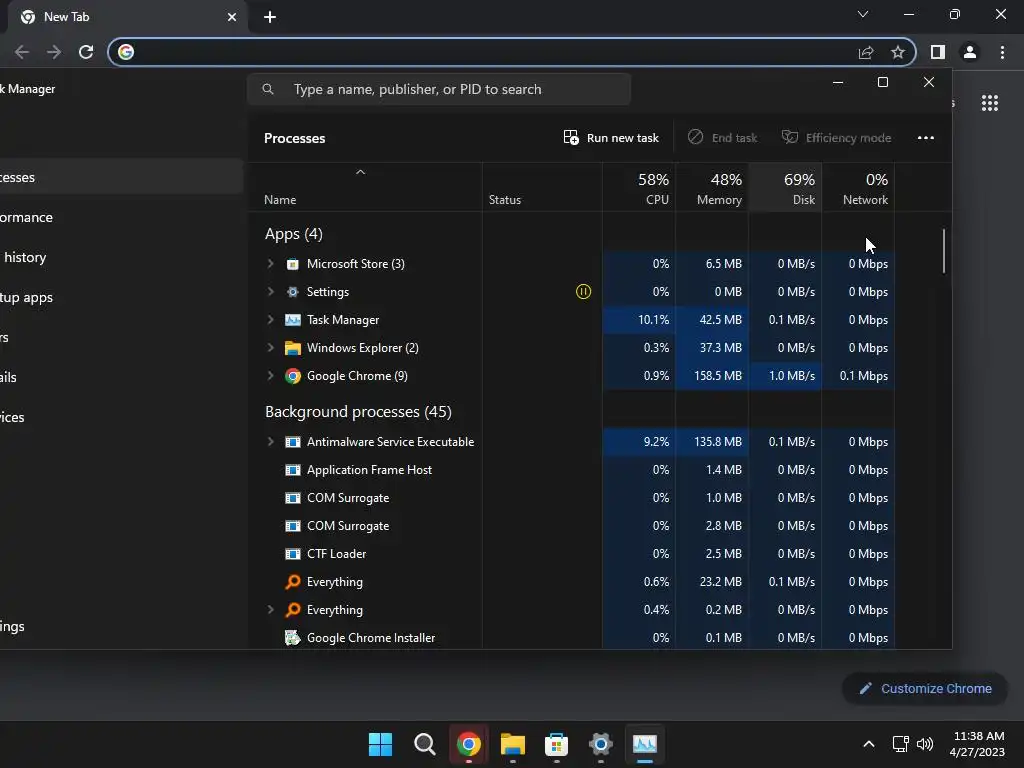
Task: Click the Windows Explorer folder icon in list
Action: click(x=293, y=348)
